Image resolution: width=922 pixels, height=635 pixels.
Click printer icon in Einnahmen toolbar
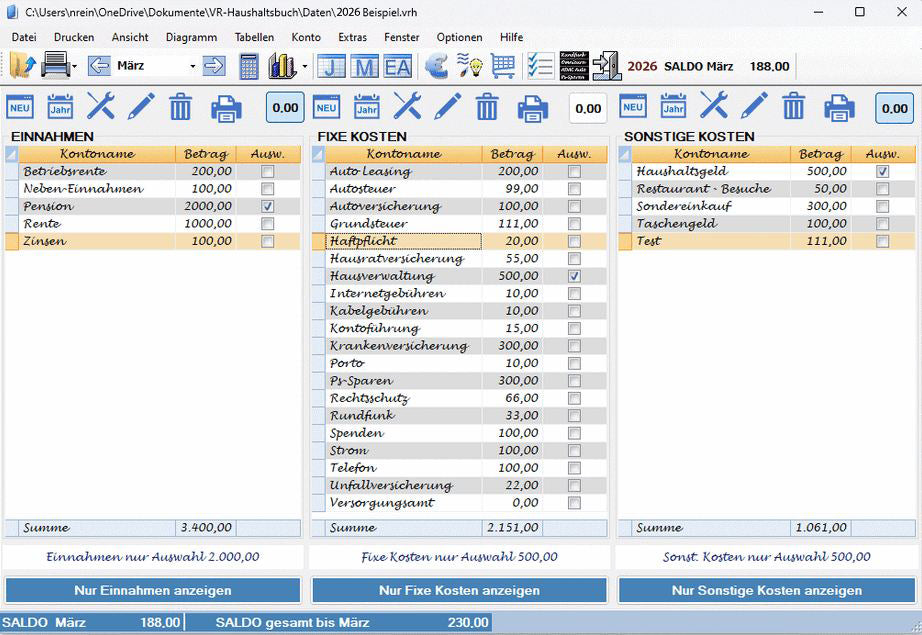tap(226, 107)
